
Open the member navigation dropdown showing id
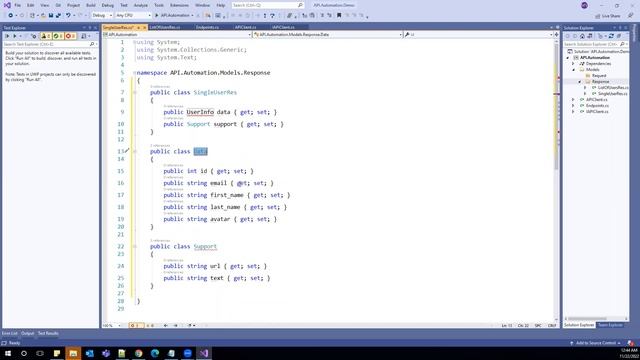pyautogui.click(x=478, y=35)
